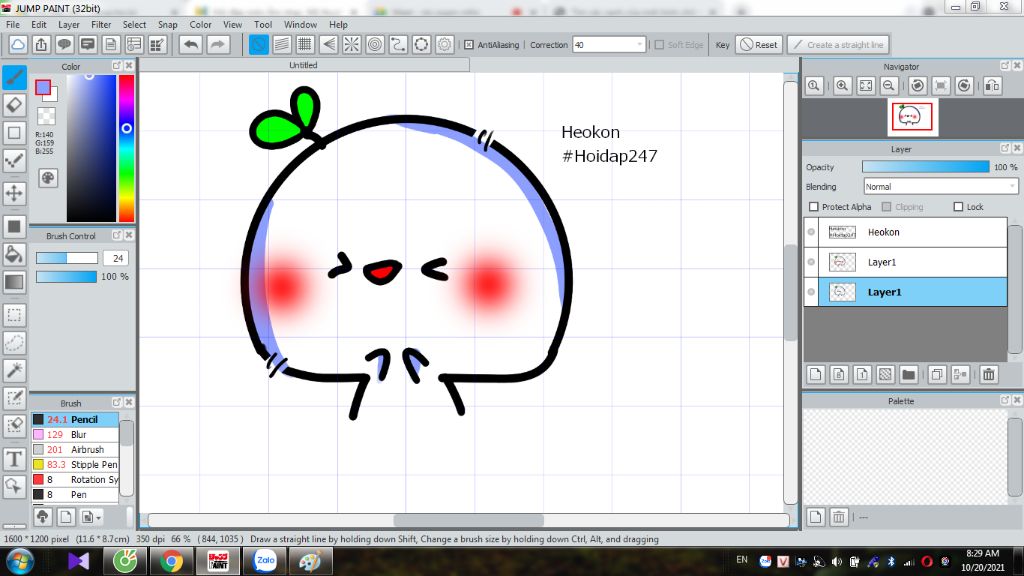The height and width of the screenshot is (576, 1024).
Task: Click the Undo arrow in toolbar
Action: 191,44
